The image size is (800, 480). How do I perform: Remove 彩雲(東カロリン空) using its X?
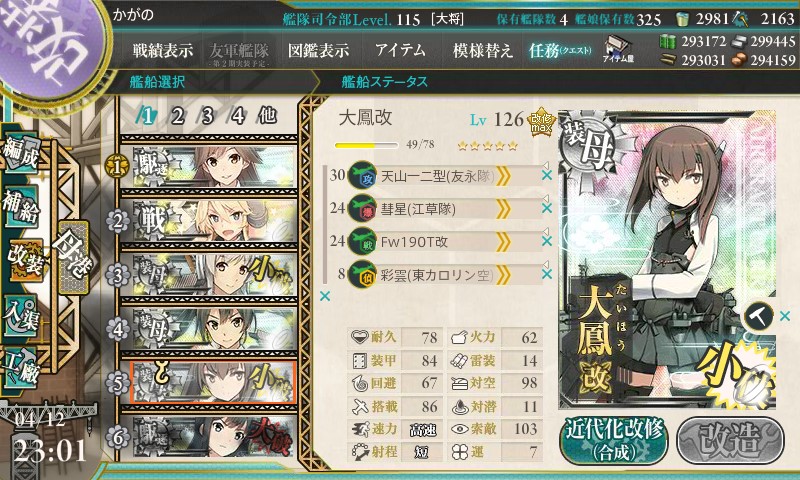(x=547, y=274)
